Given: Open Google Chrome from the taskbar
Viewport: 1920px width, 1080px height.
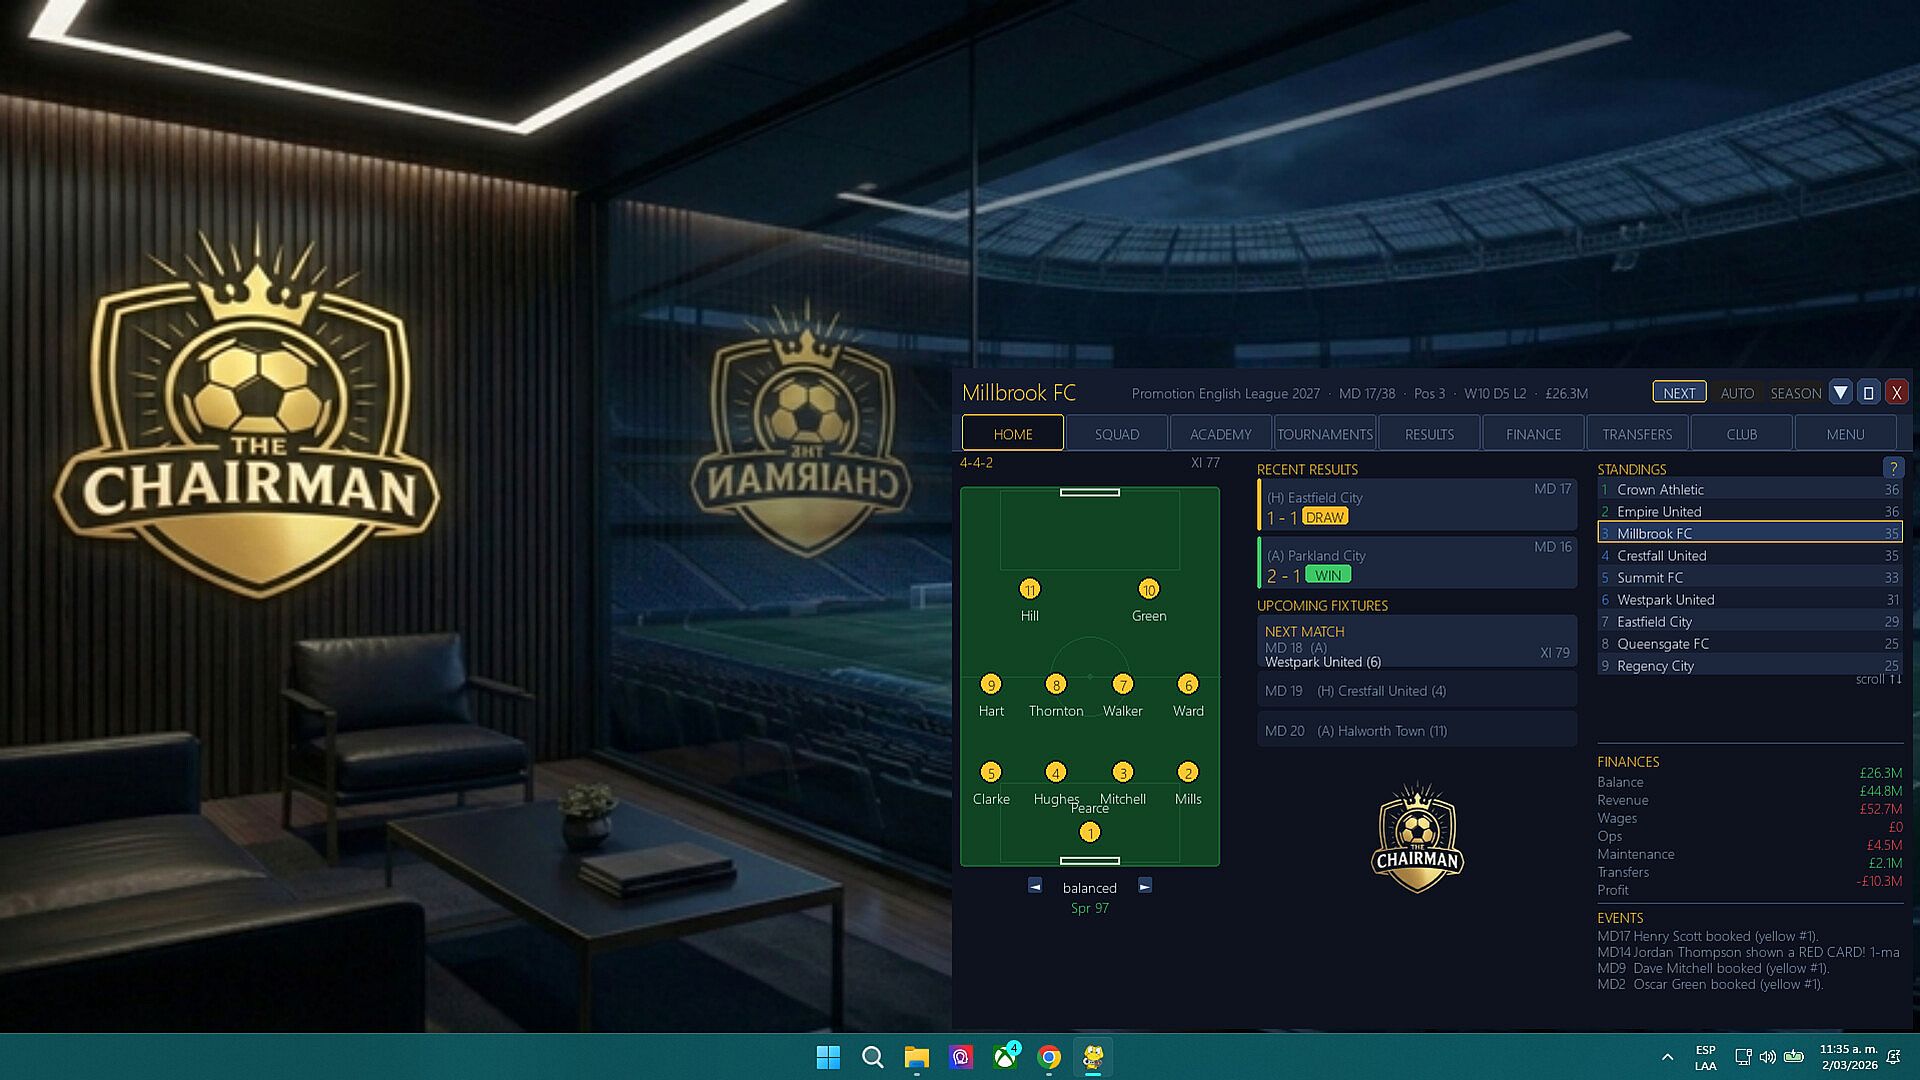Looking at the screenshot, I should (1049, 1057).
